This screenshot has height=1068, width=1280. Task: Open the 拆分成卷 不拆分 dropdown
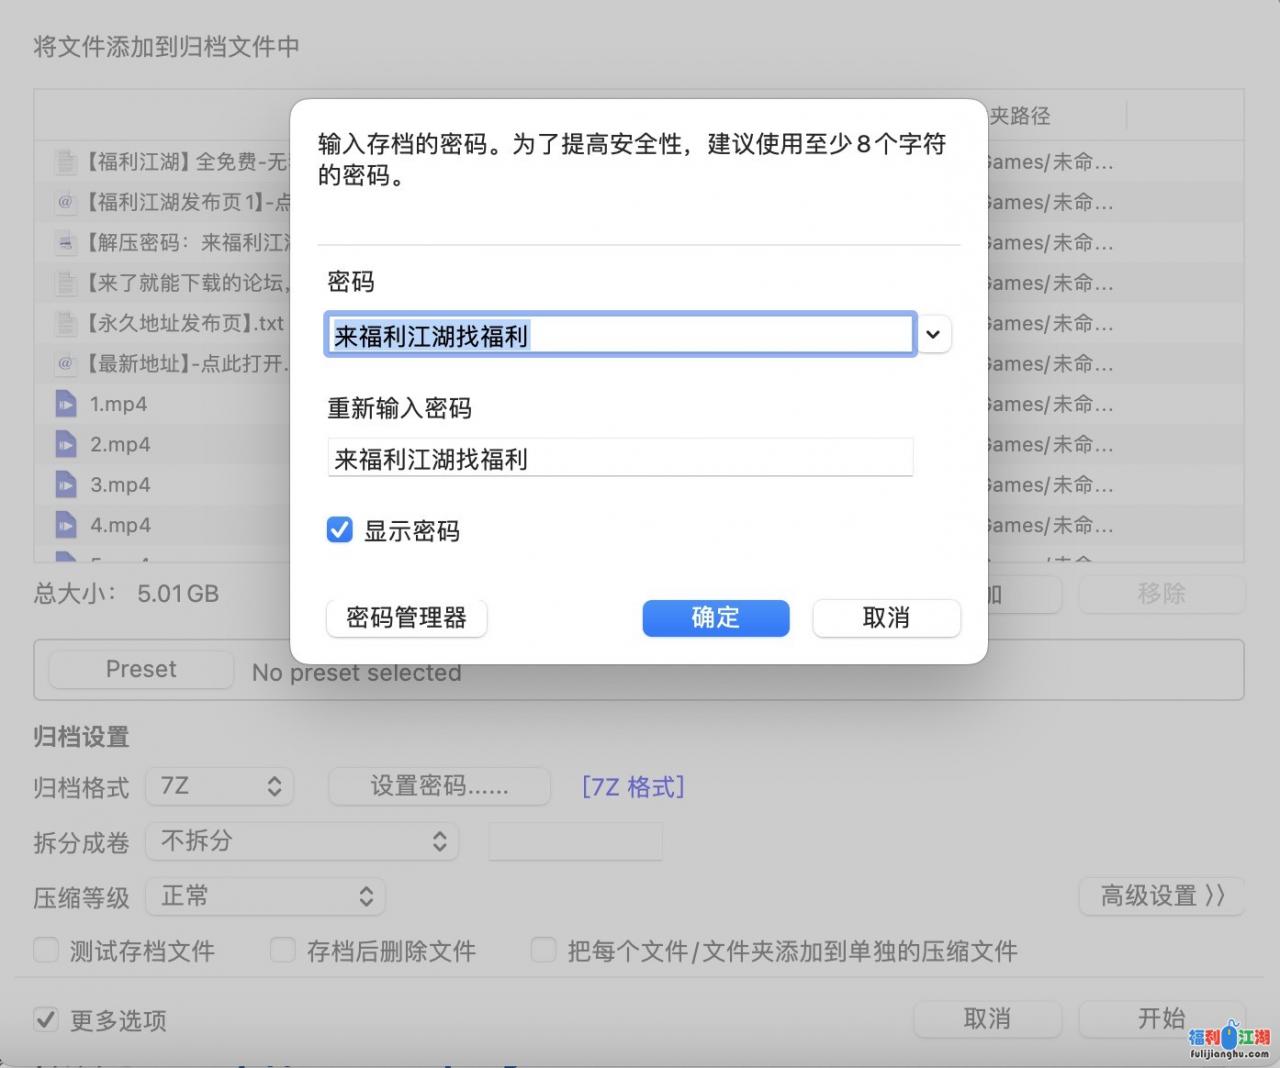point(302,842)
